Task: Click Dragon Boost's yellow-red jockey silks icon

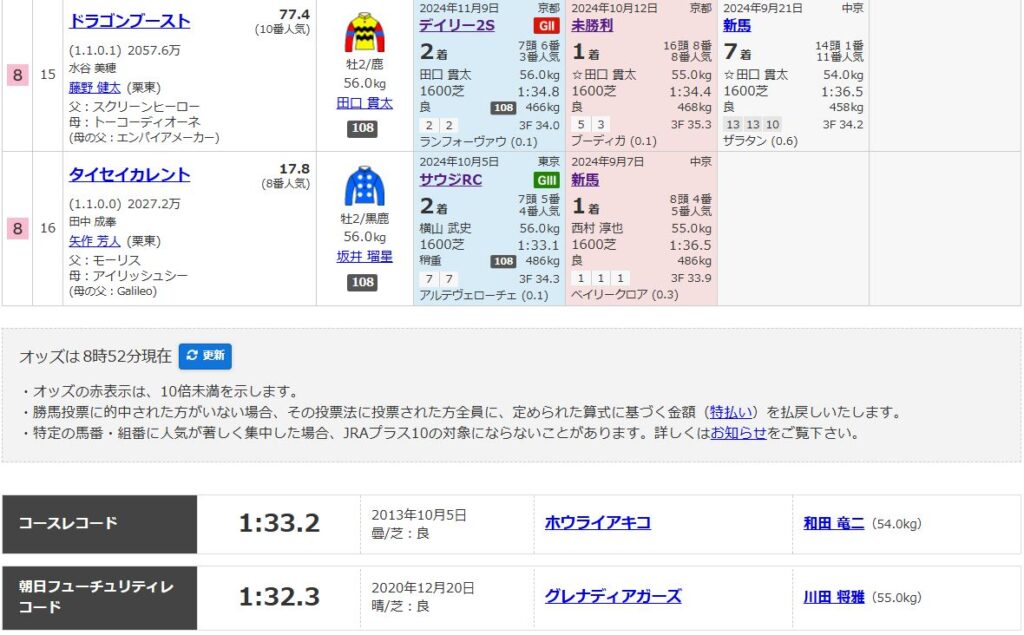Action: [364, 33]
